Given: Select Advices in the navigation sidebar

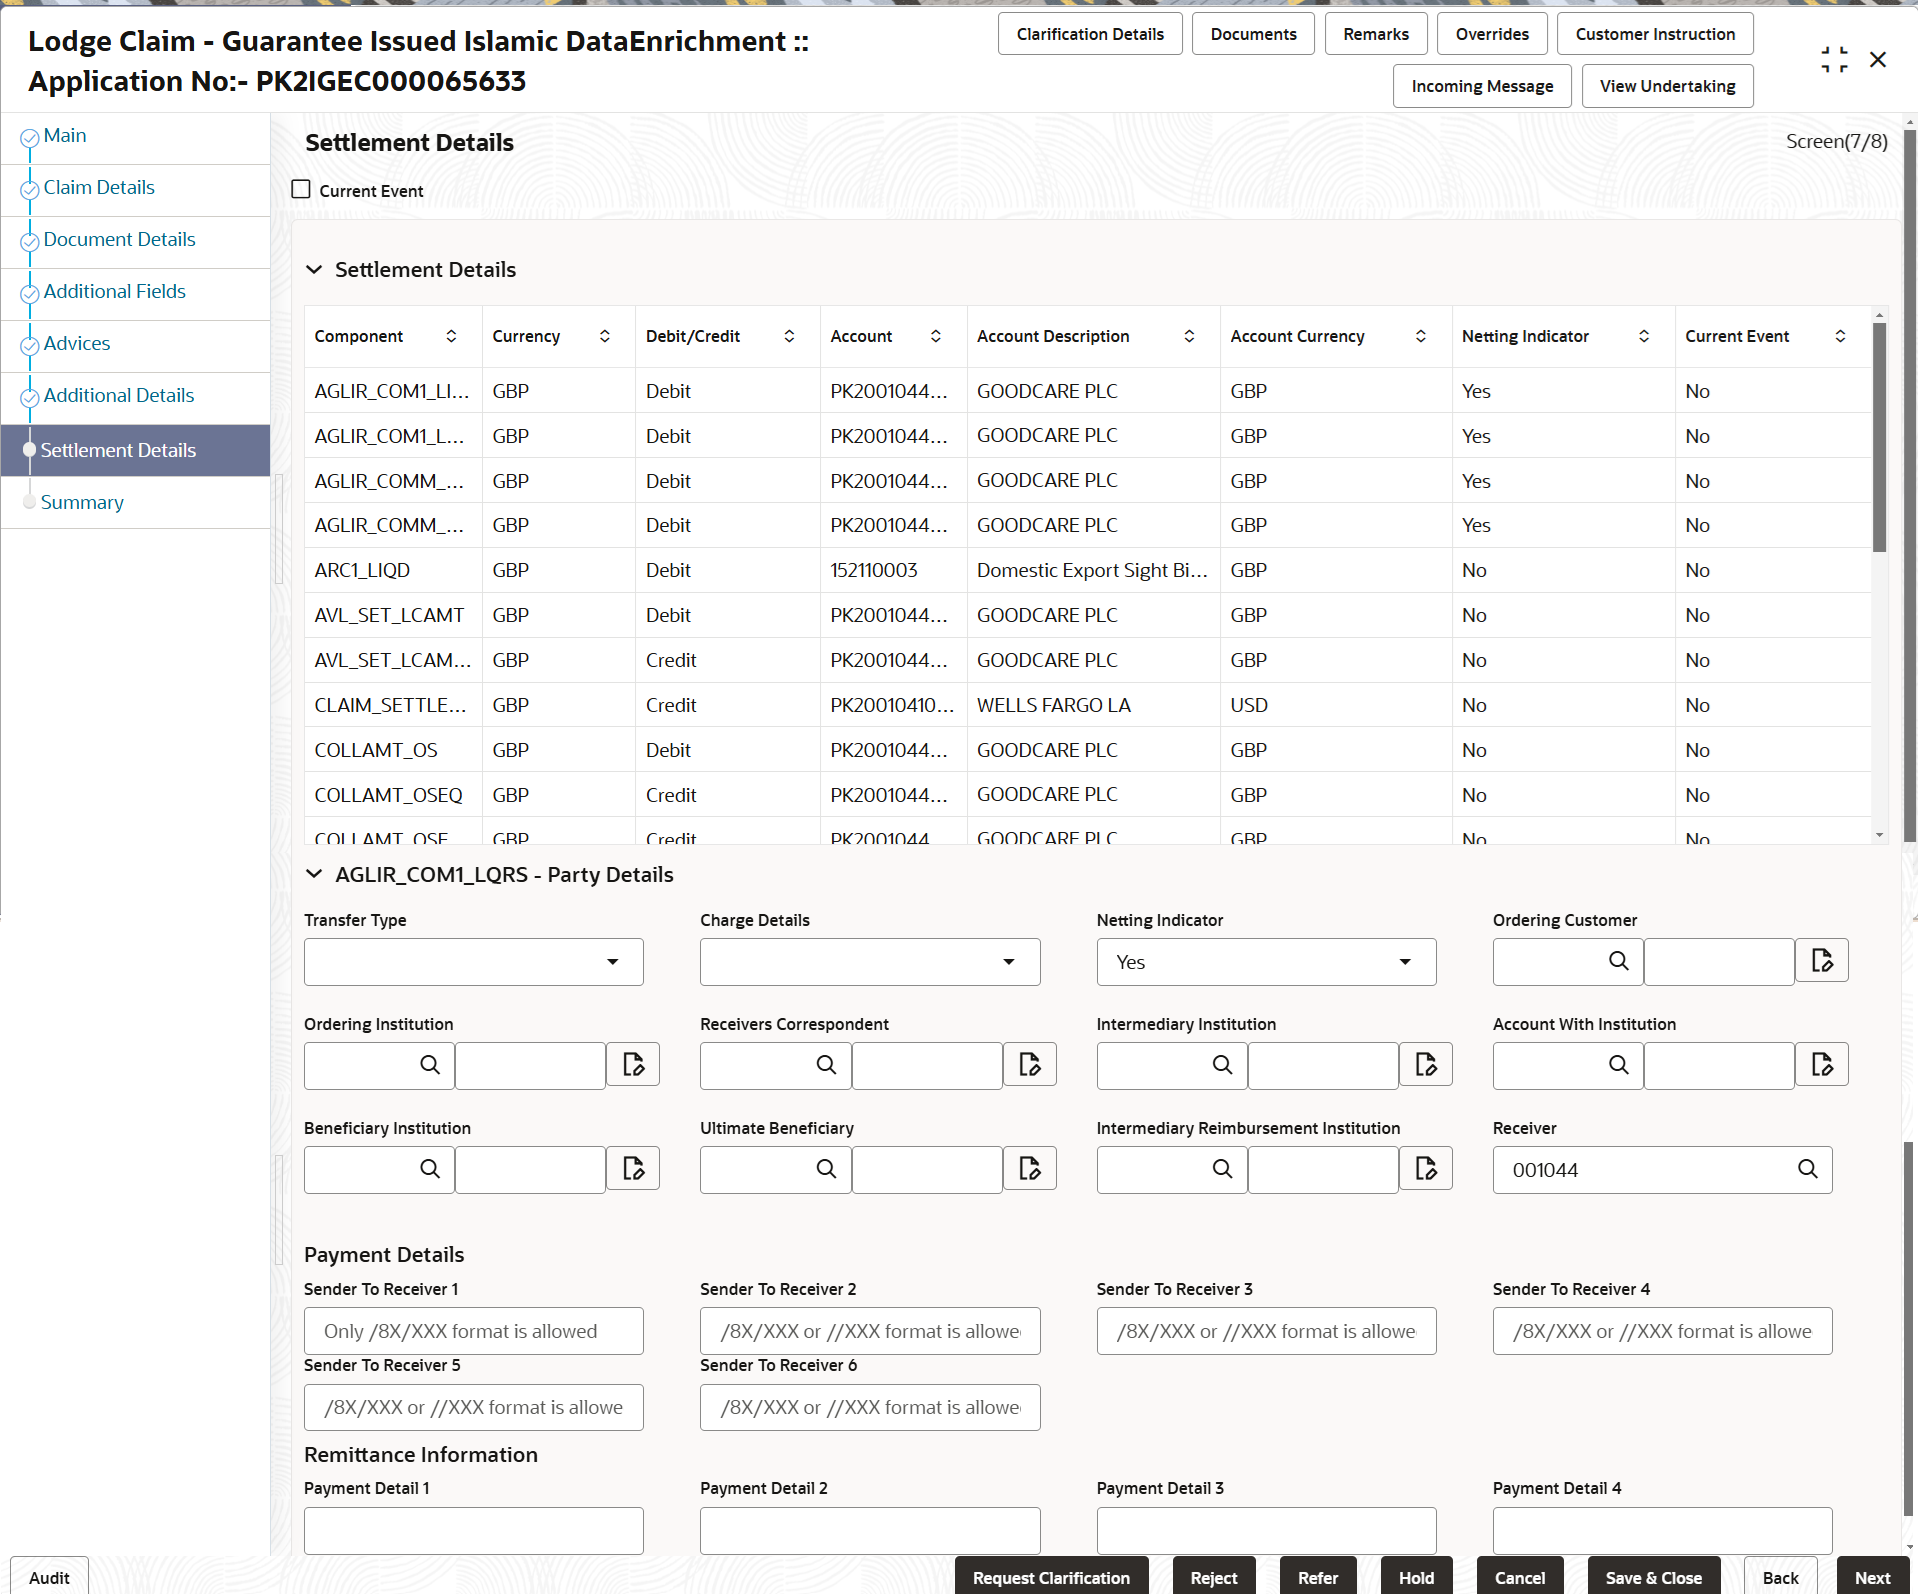Looking at the screenshot, I should click(77, 342).
